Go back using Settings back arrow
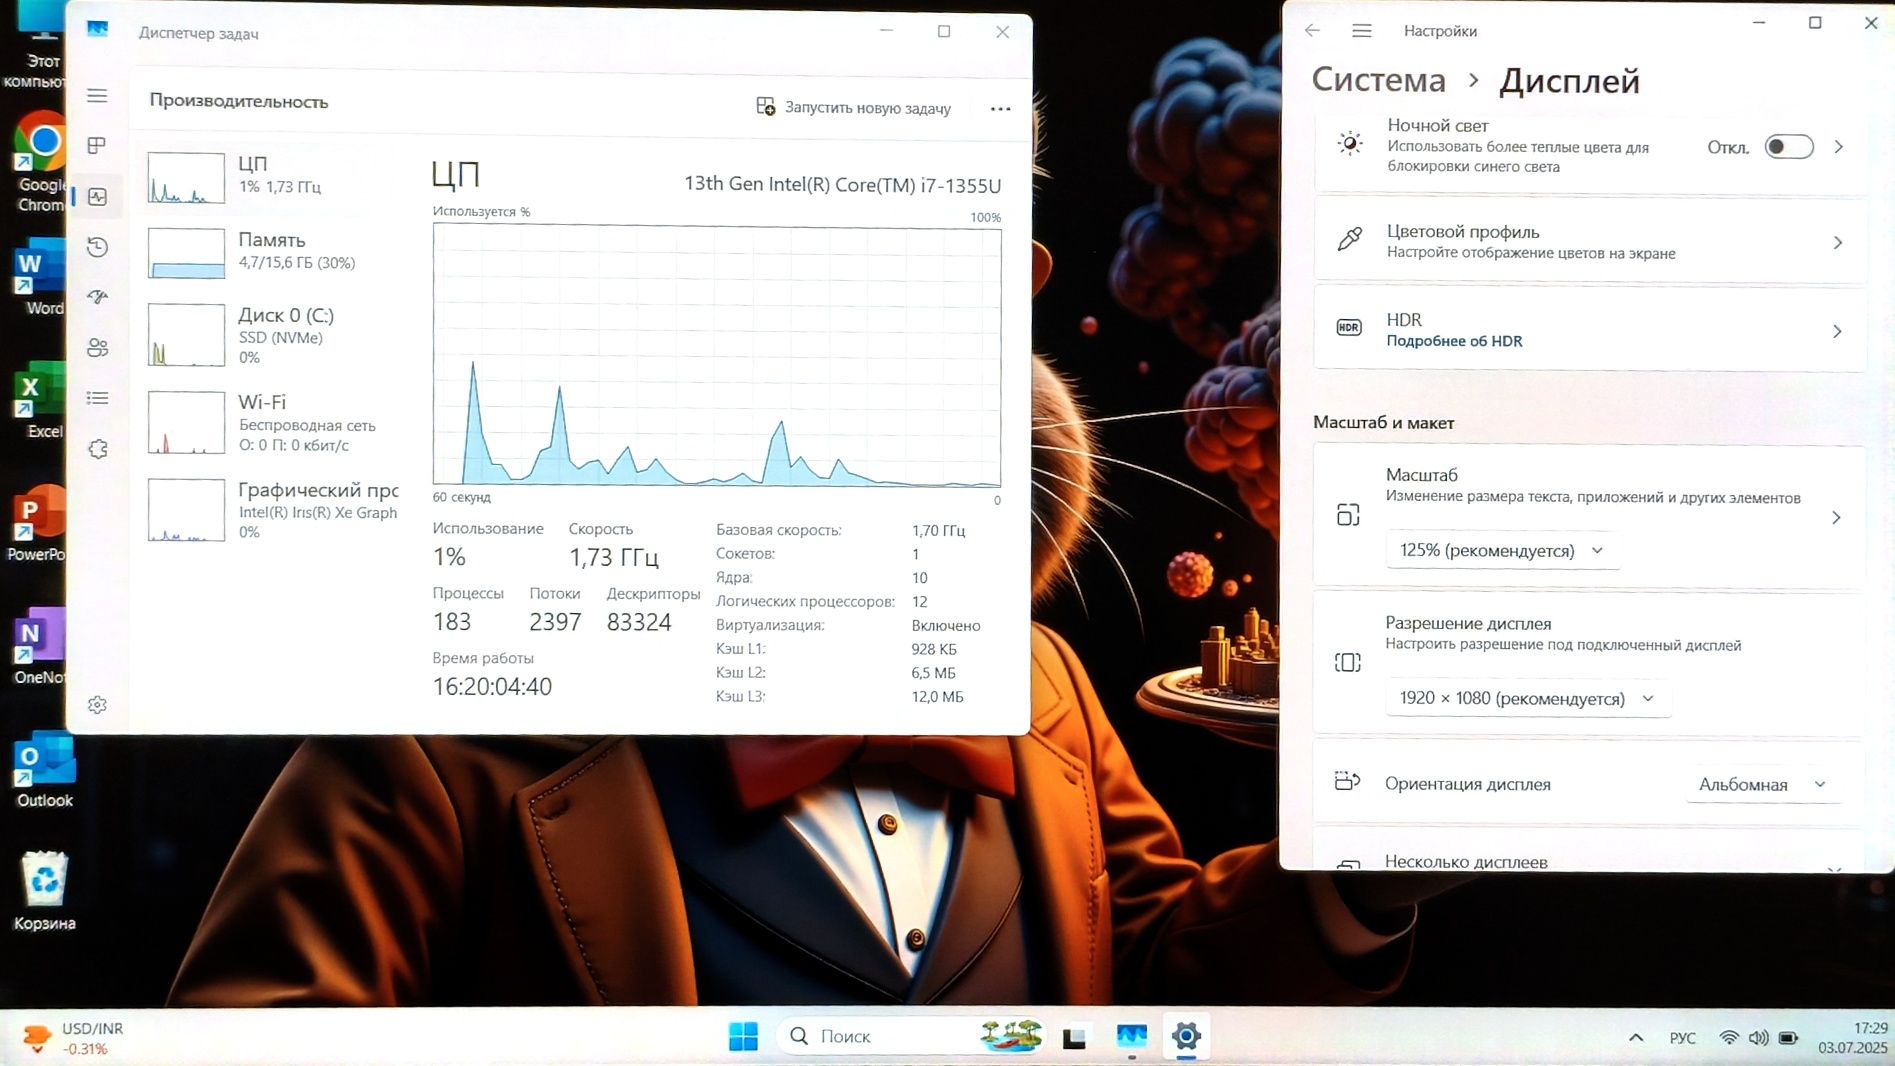The height and width of the screenshot is (1066, 1895). (x=1312, y=31)
